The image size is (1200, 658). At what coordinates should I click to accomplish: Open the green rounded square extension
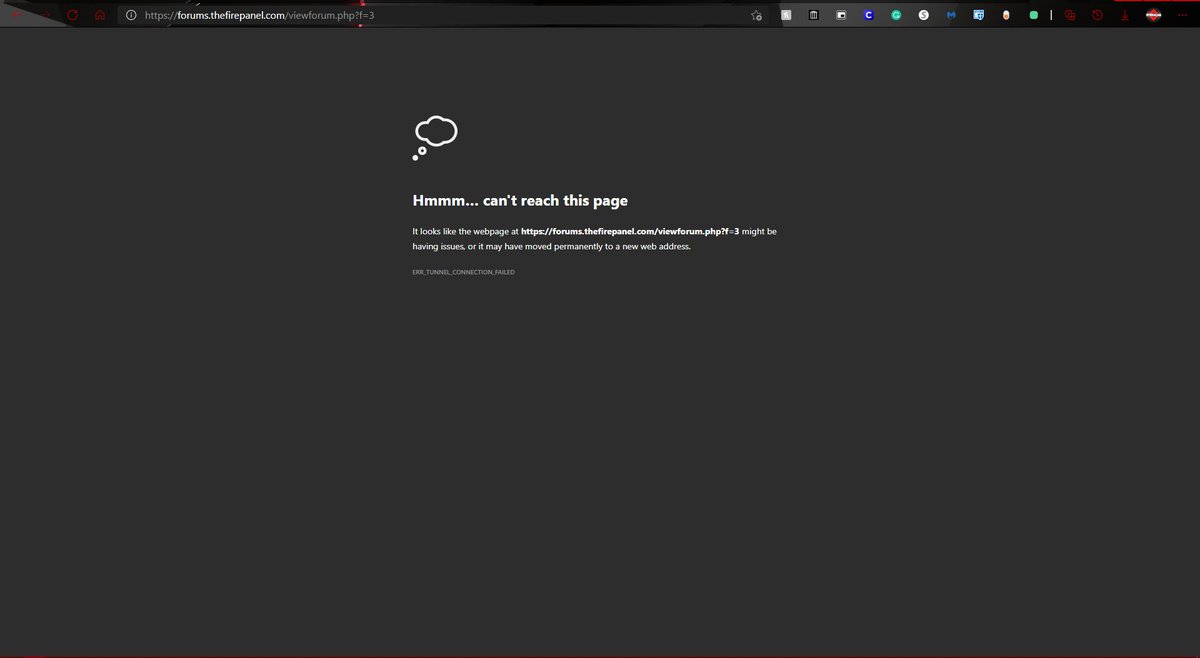[x=1034, y=15]
